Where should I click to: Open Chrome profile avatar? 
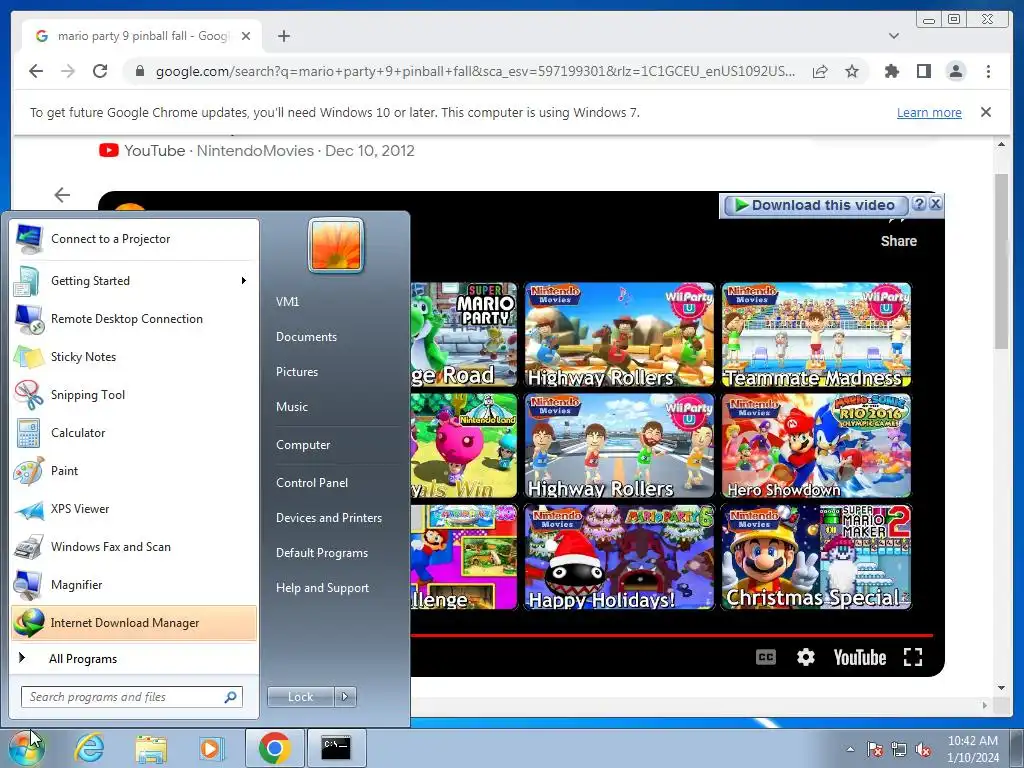pyautogui.click(x=956, y=71)
